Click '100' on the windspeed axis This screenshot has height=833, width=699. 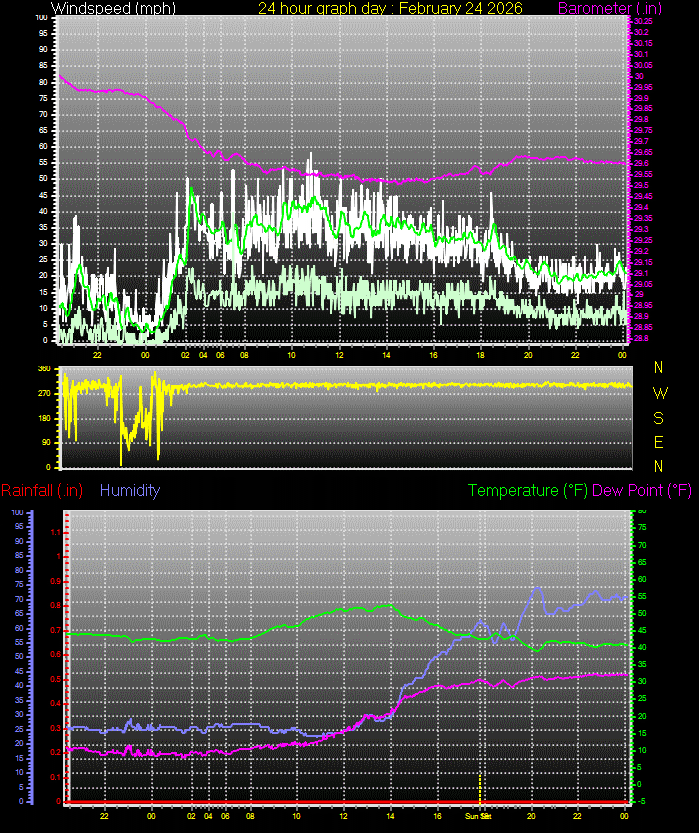(41, 18)
